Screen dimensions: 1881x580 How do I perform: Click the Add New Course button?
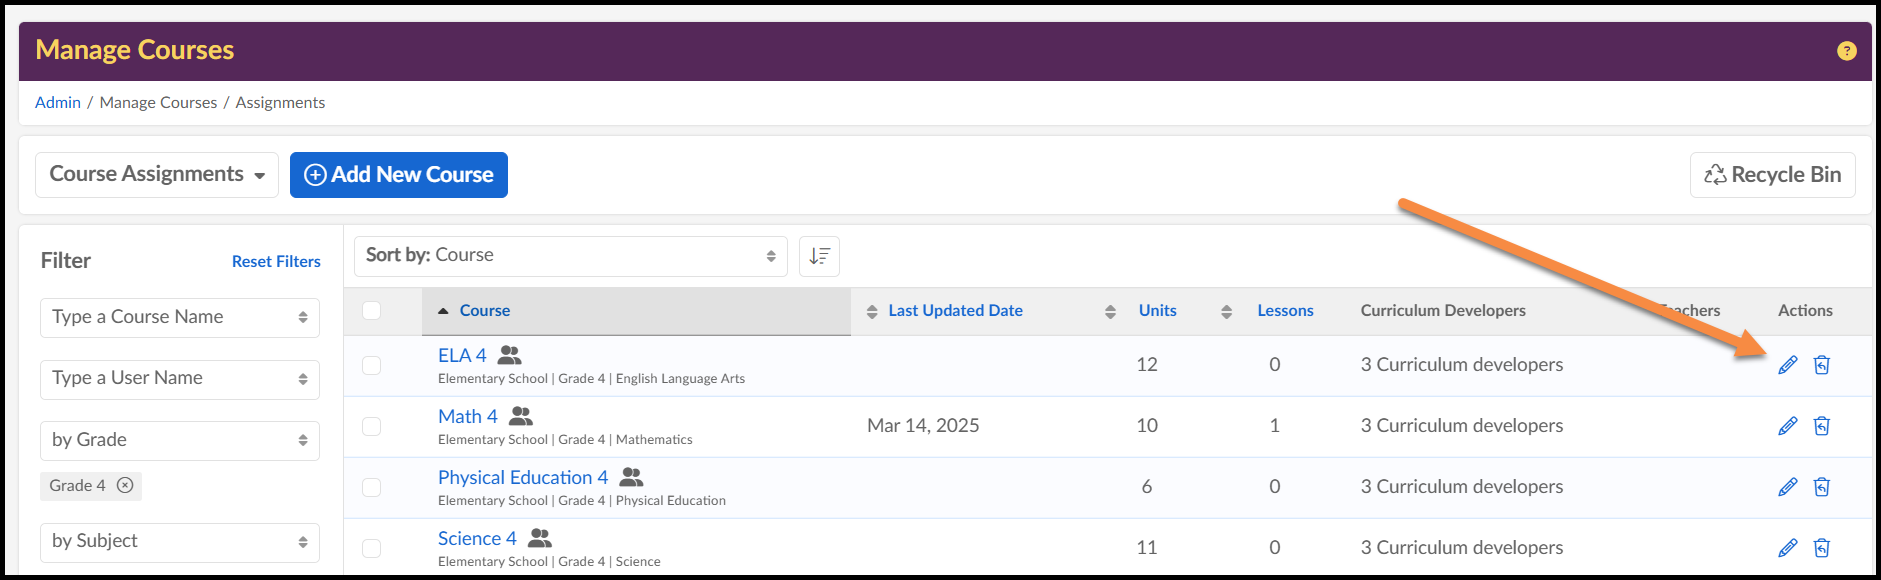pos(399,175)
